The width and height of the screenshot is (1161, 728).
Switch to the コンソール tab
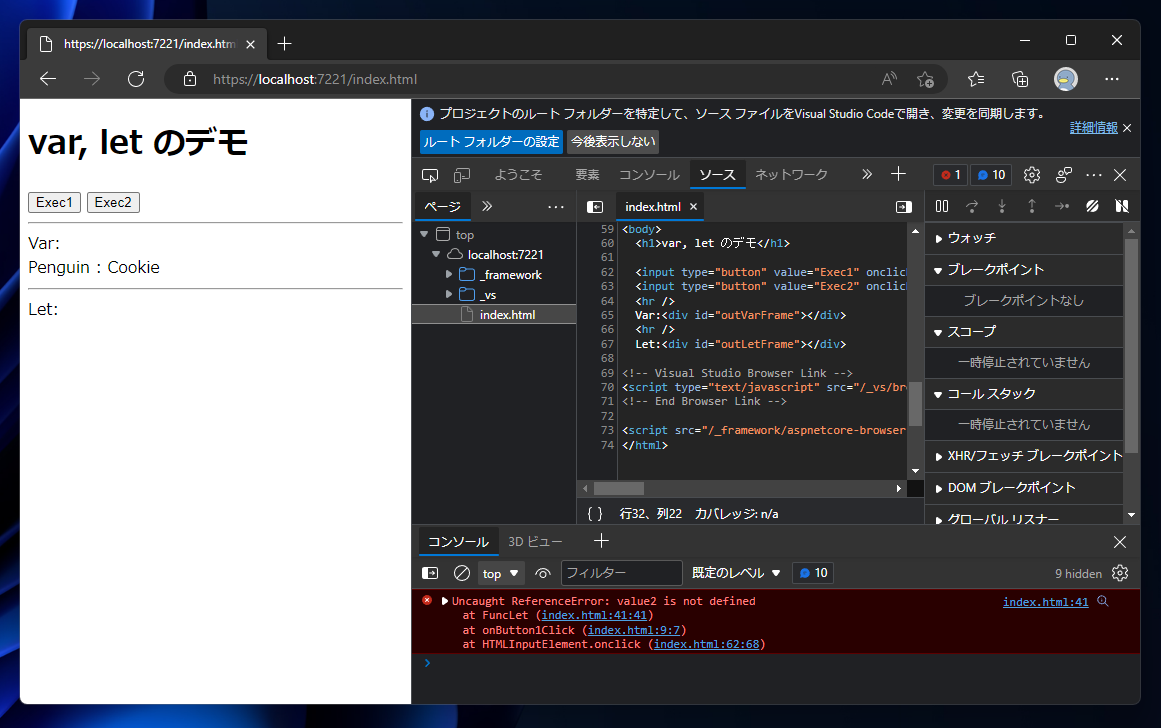649,175
